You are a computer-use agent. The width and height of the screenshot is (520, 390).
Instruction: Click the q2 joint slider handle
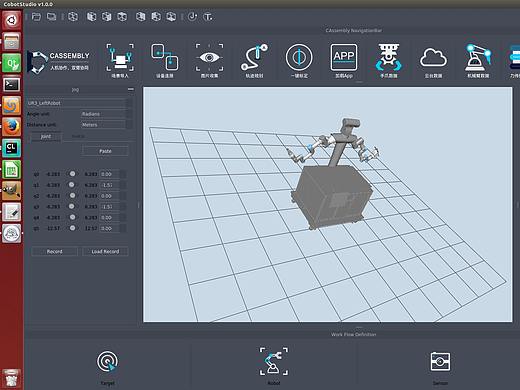coord(72,195)
